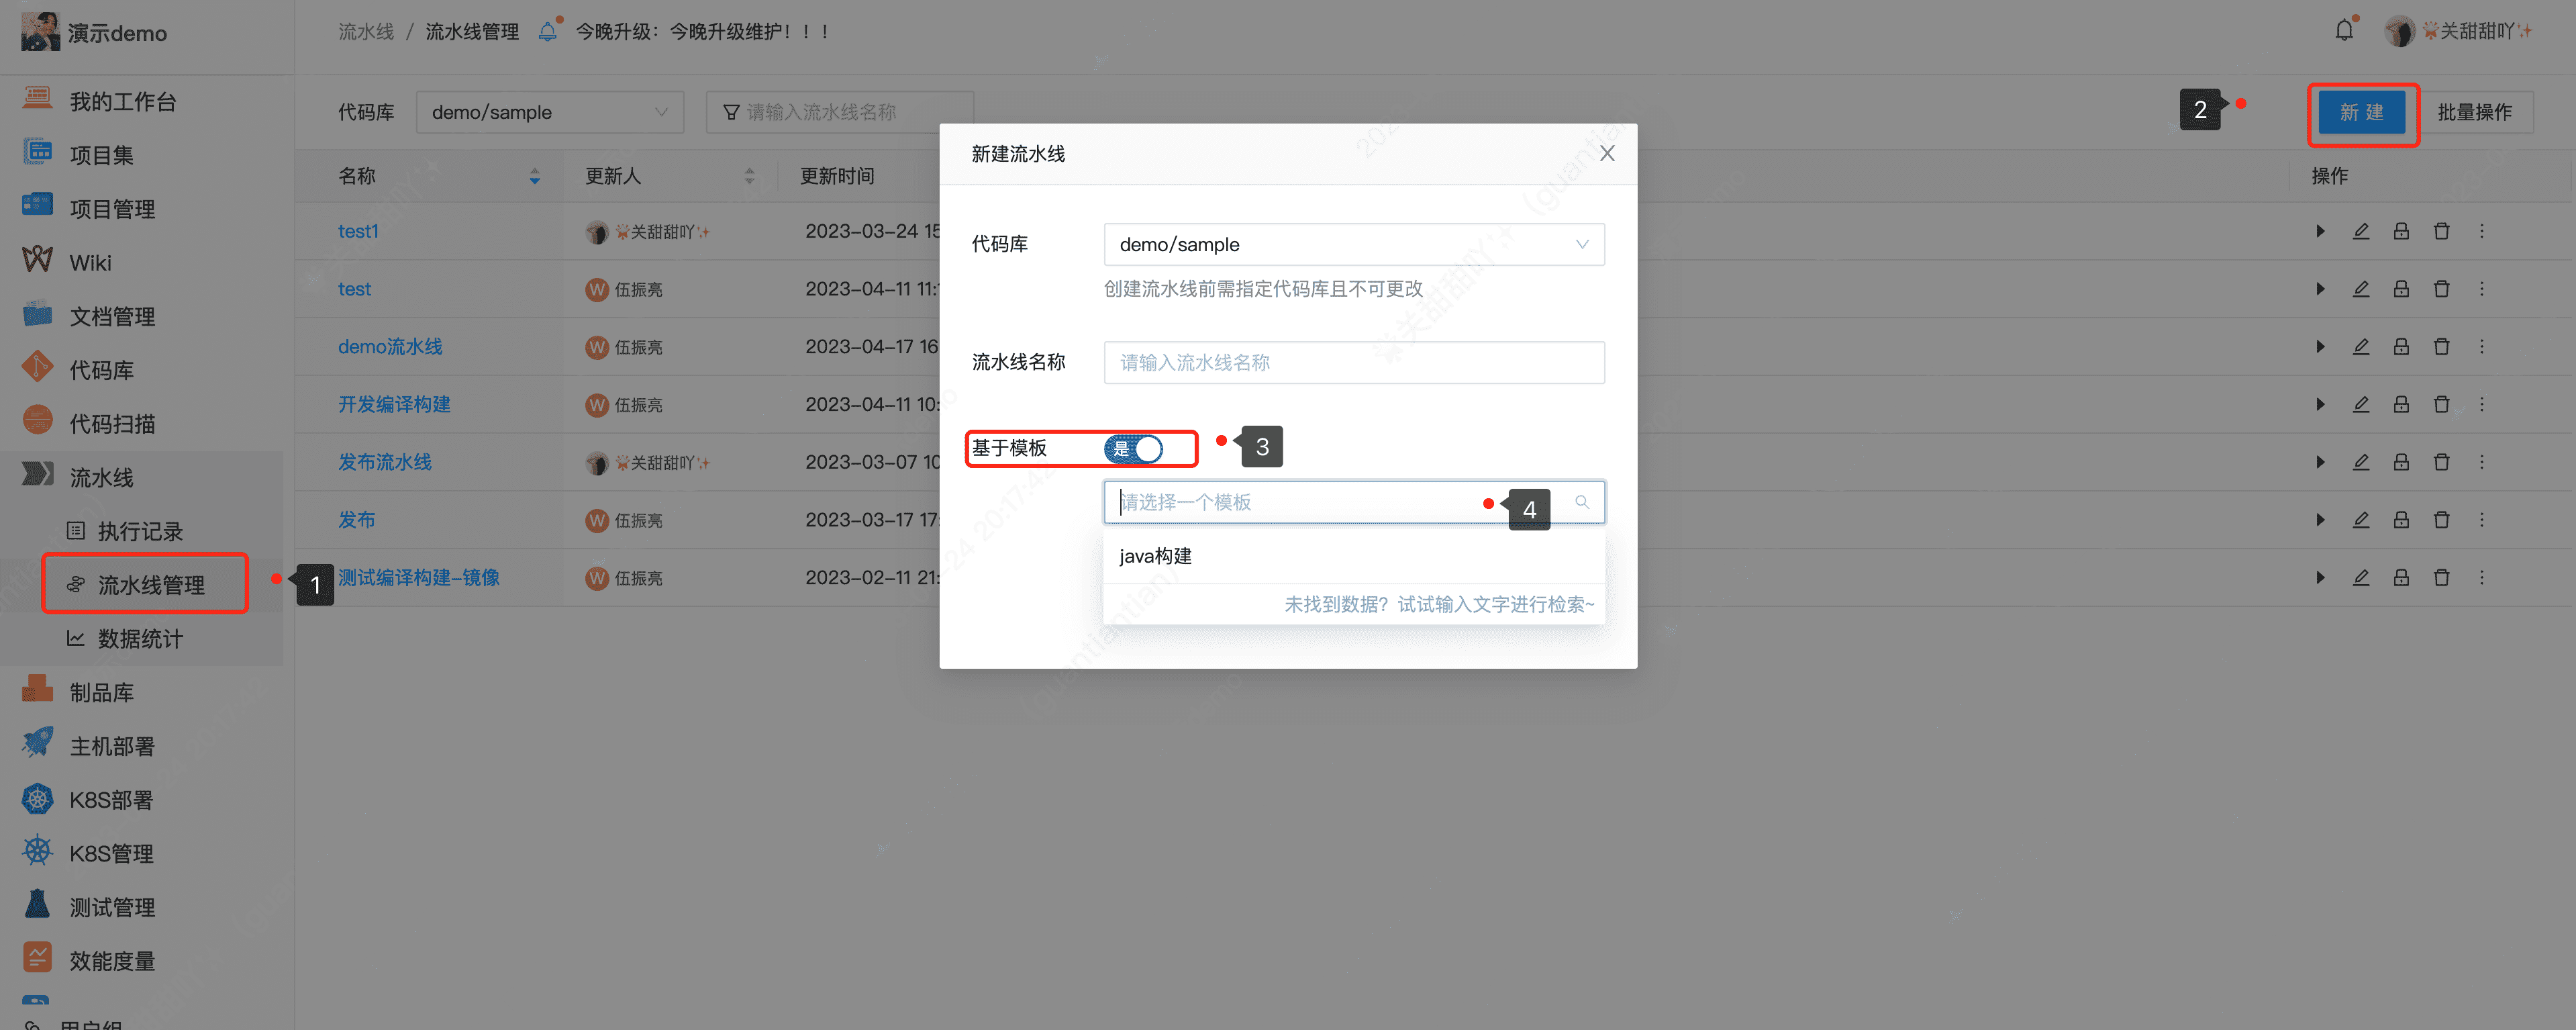
Task: Open K8S部署 from the sidebar
Action: pos(111,799)
